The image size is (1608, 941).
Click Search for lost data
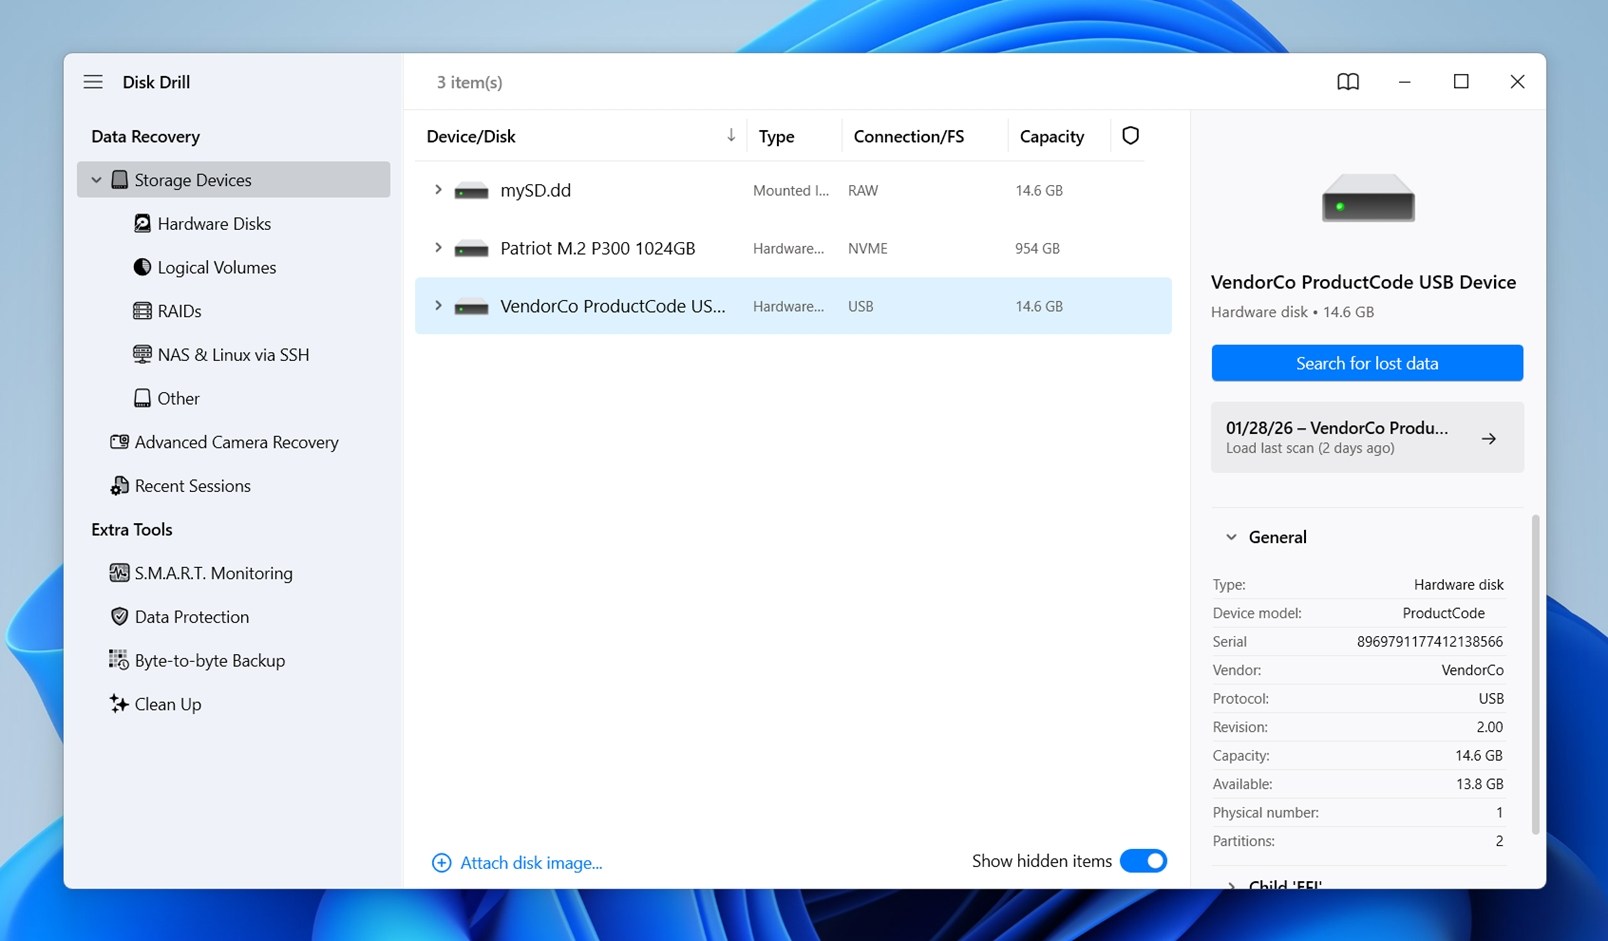click(1366, 362)
